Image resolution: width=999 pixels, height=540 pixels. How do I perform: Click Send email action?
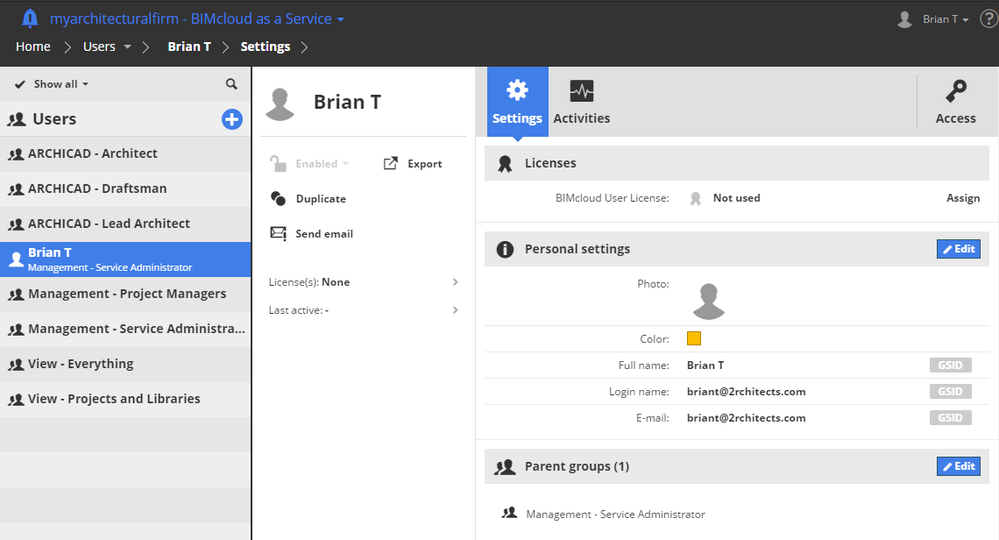(324, 234)
